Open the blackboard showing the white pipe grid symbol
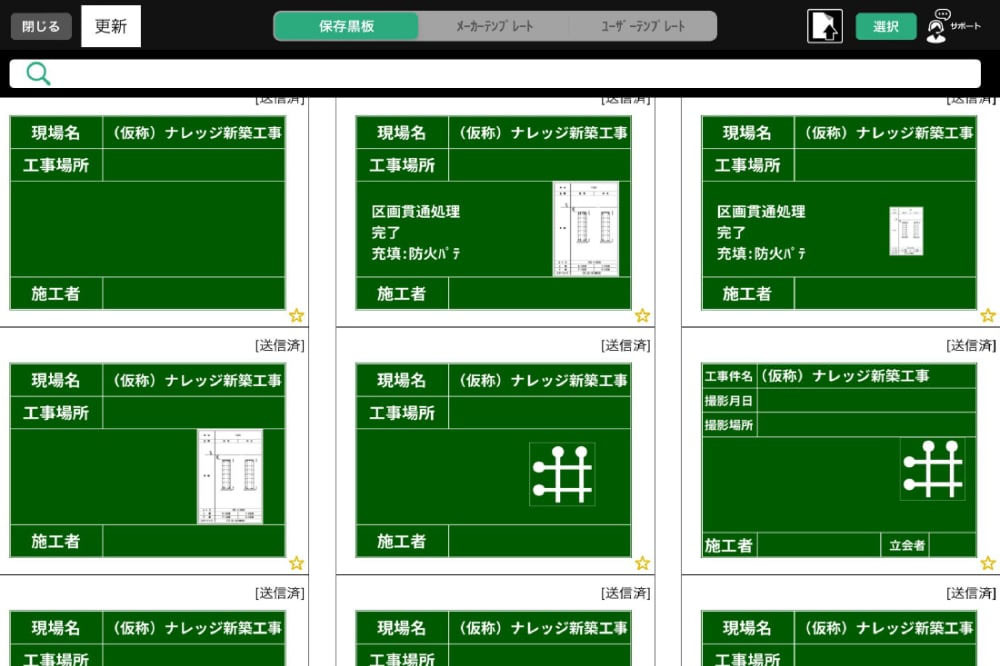This screenshot has width=1000, height=666. click(x=494, y=460)
